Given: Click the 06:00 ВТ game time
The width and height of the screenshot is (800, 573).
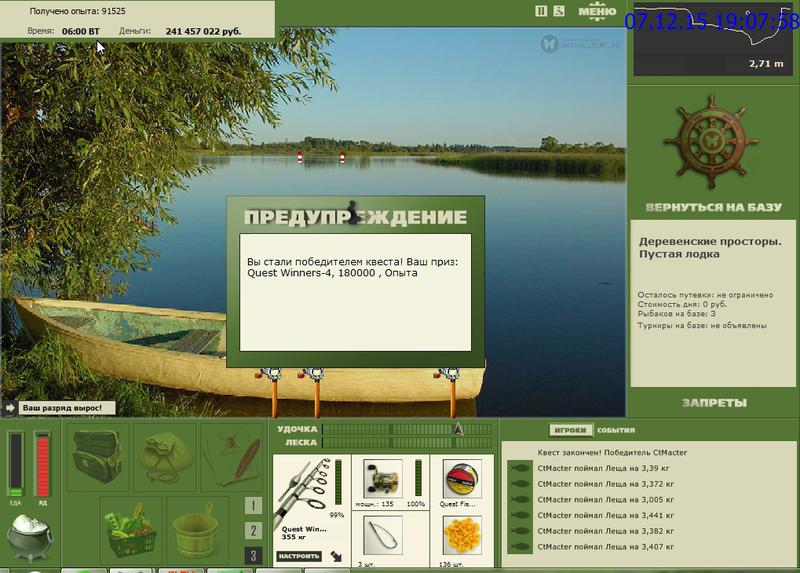Looking at the screenshot, I should [81, 31].
